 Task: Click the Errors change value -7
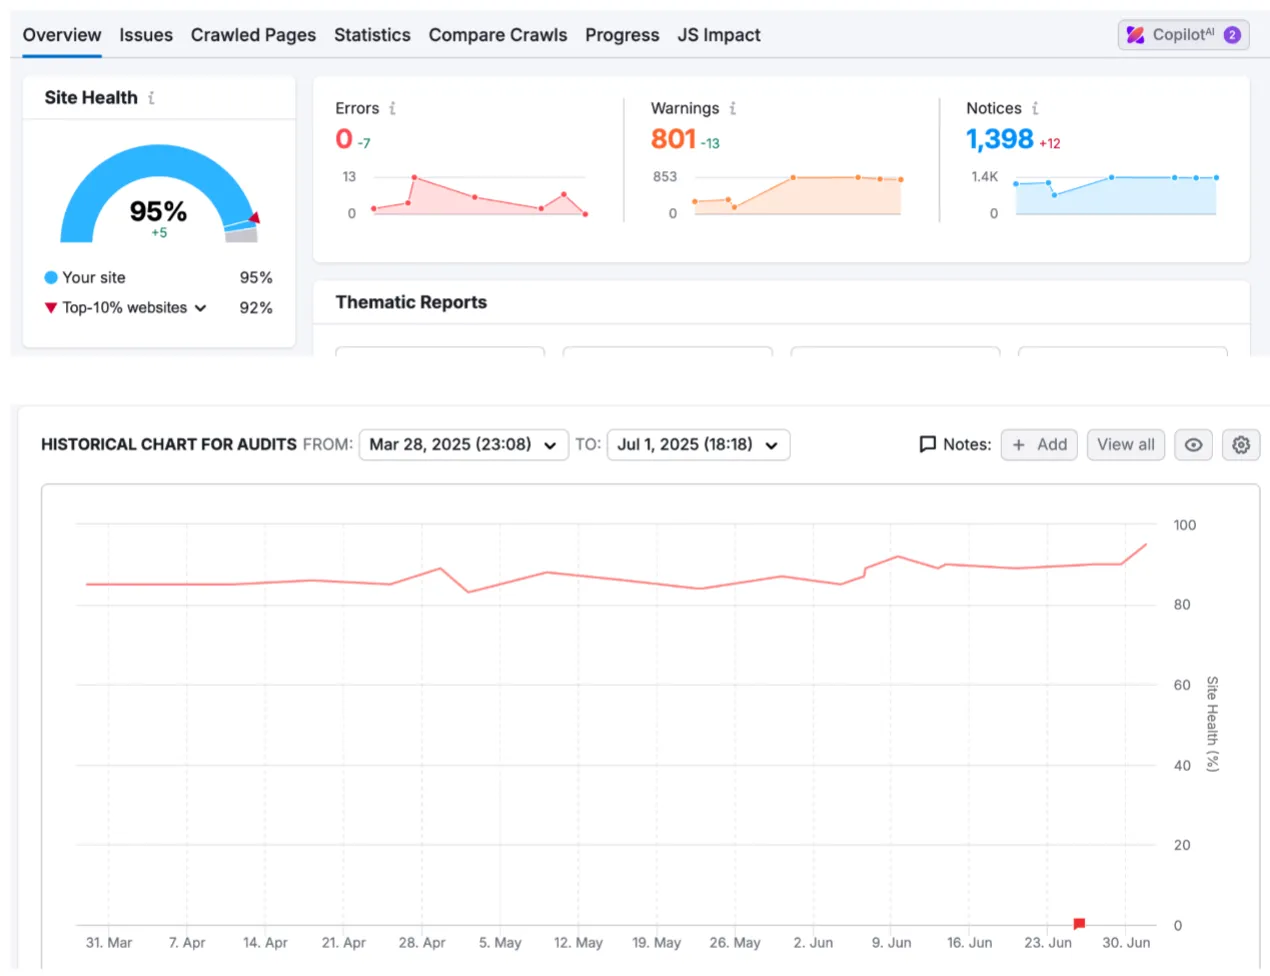pos(364,144)
